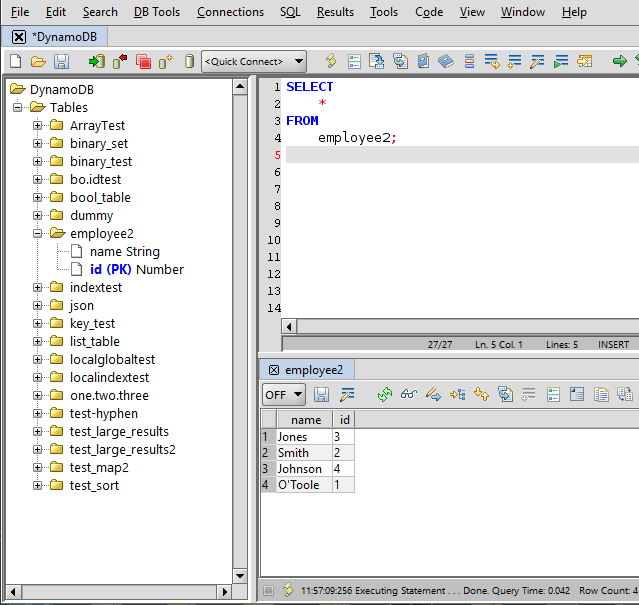
Task: Click the orange up-down arrows sort icon
Action: (481, 394)
